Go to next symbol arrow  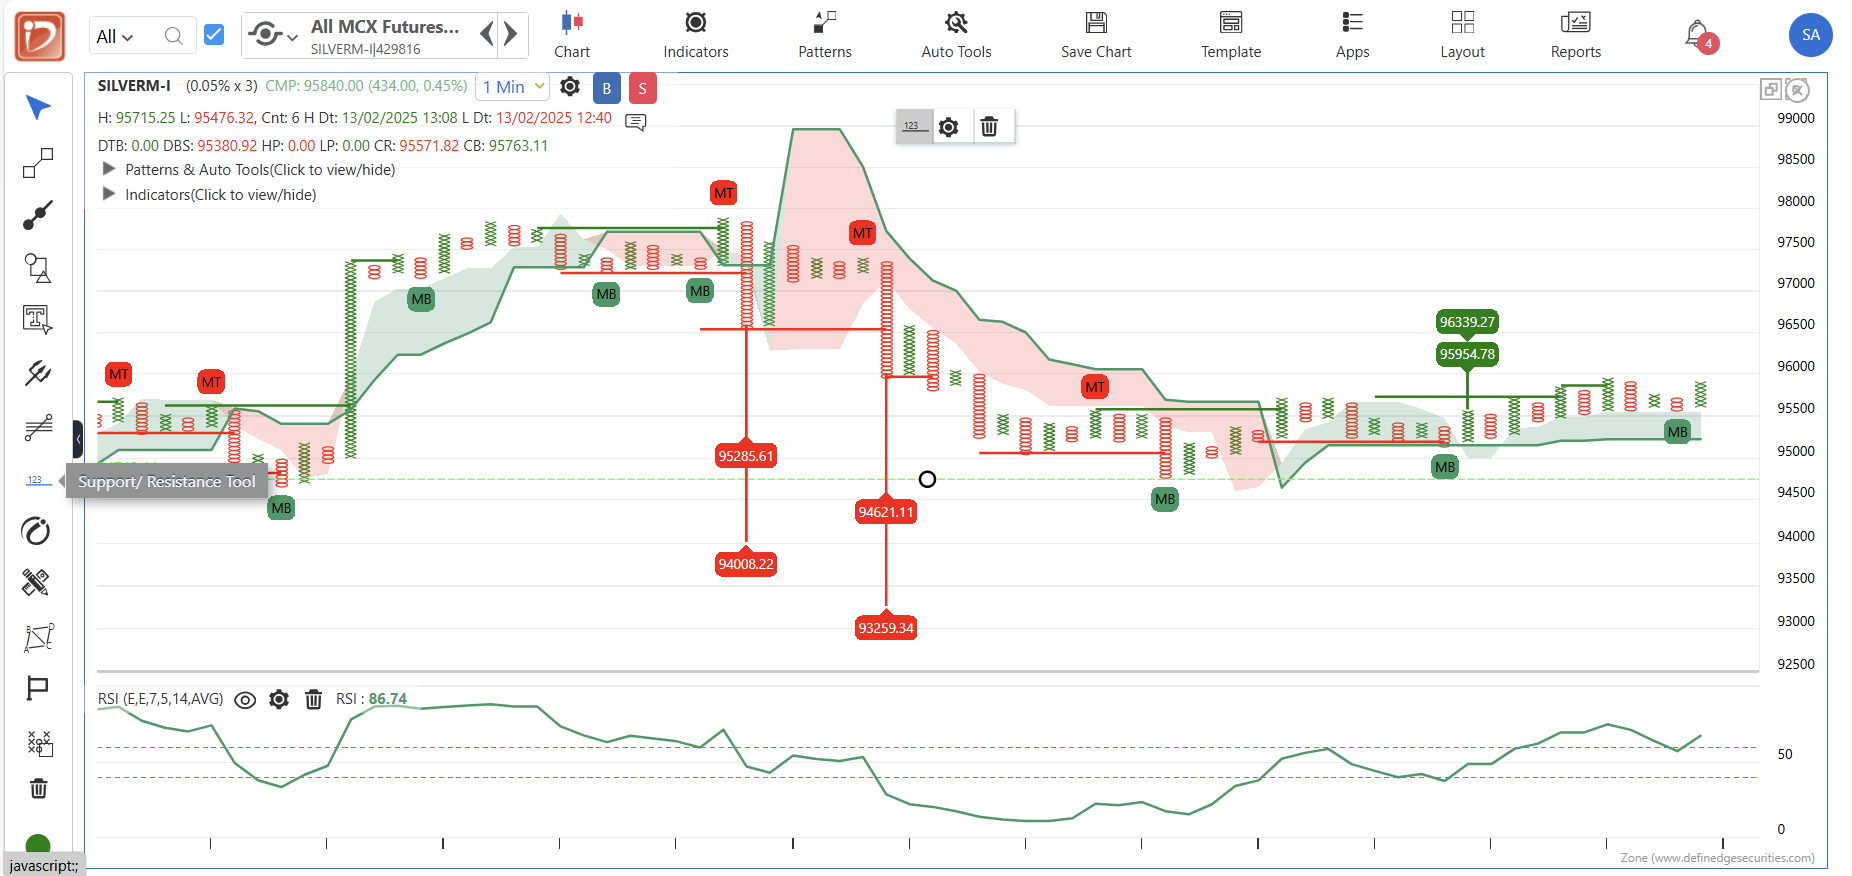click(511, 34)
